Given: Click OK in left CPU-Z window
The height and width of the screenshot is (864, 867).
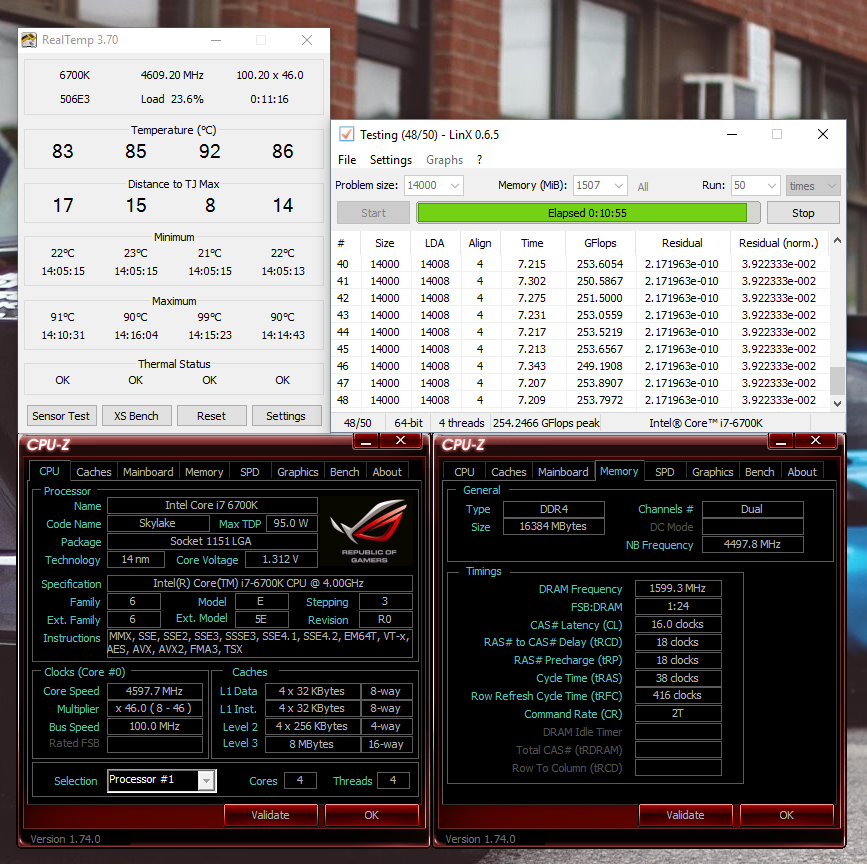Looking at the screenshot, I should [x=372, y=815].
